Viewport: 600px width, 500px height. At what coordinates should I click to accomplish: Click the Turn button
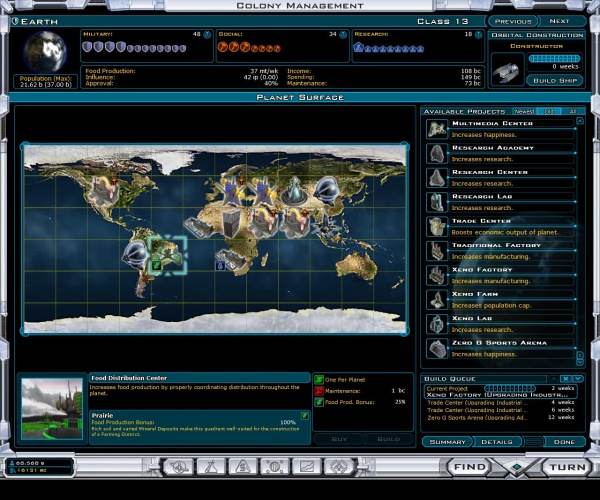pyautogui.click(x=567, y=467)
